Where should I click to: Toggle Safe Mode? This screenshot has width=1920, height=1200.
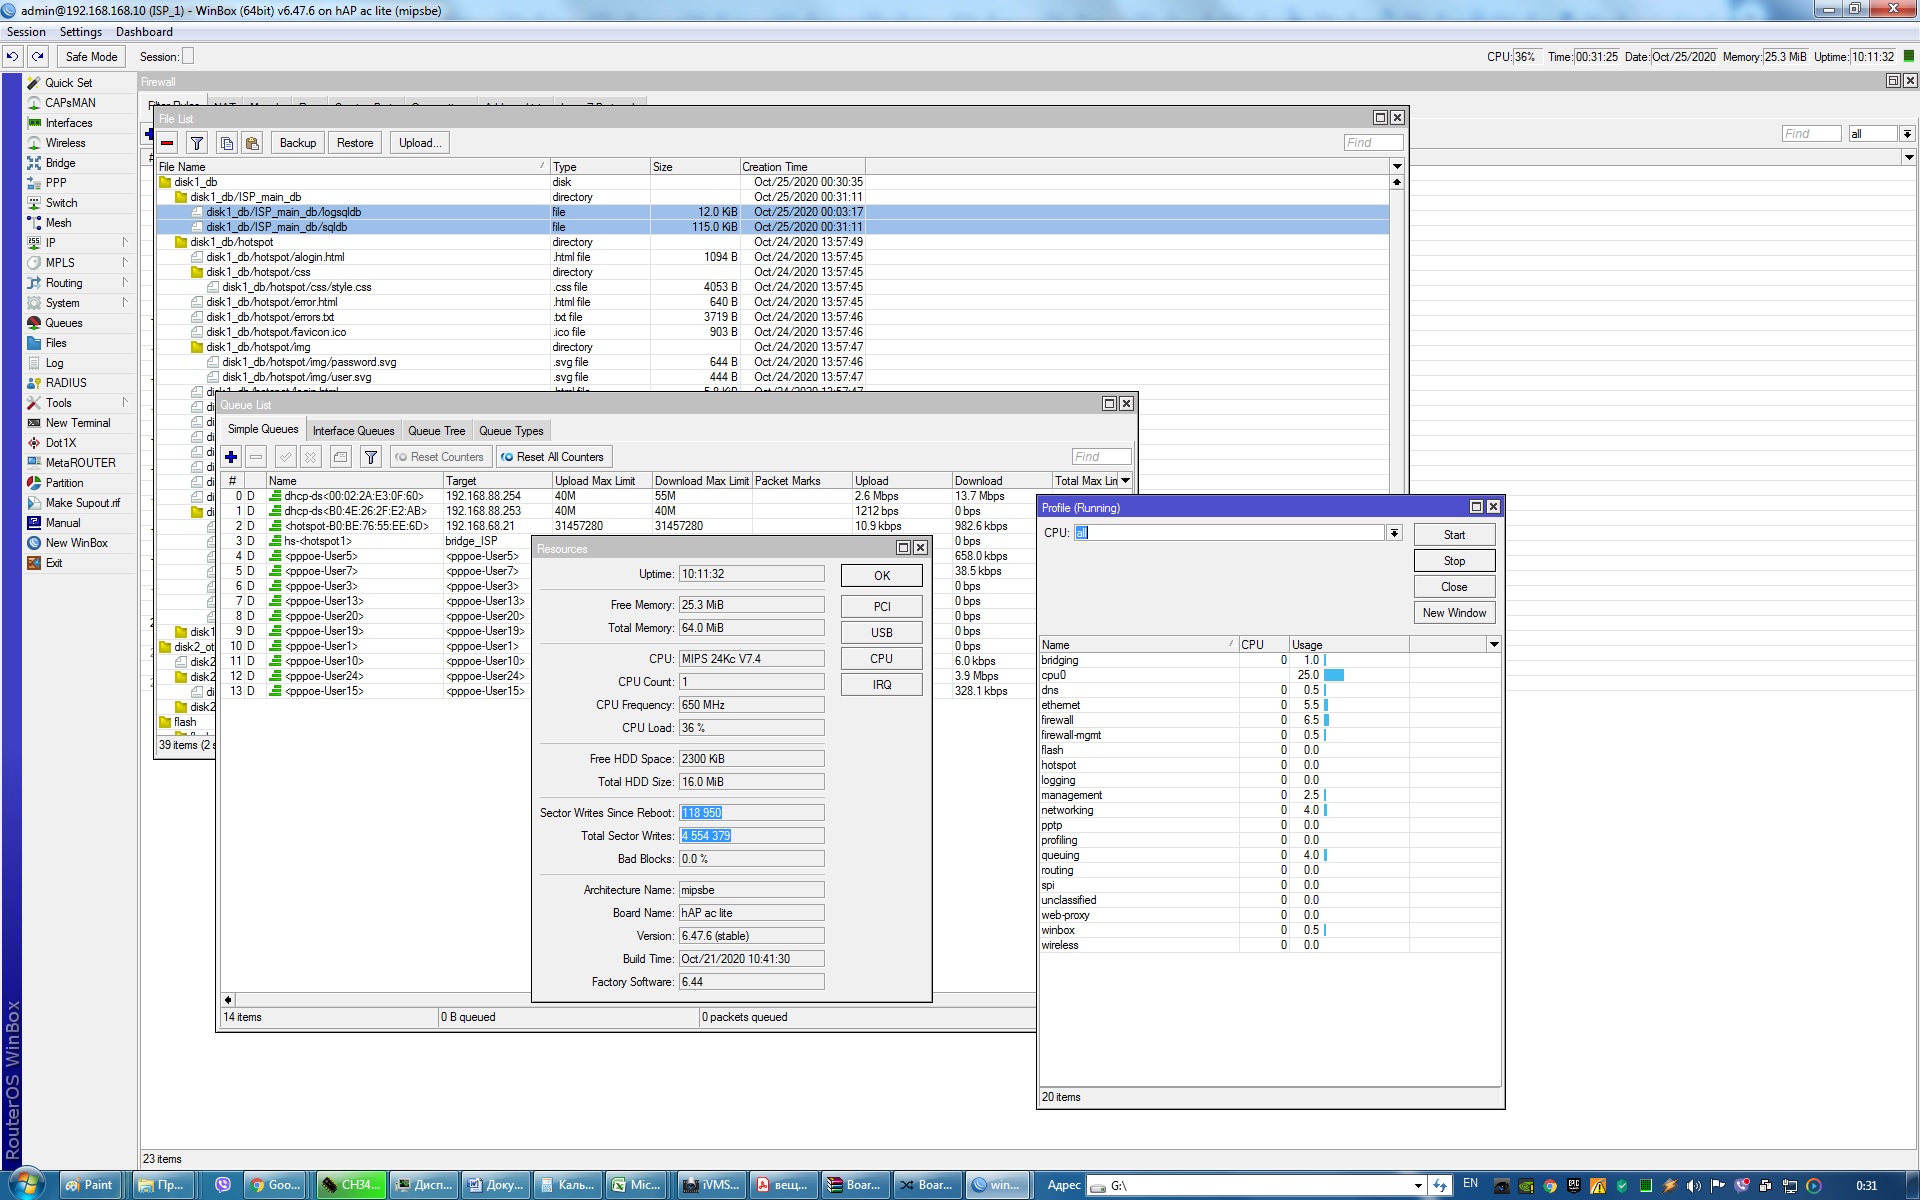pyautogui.click(x=91, y=57)
